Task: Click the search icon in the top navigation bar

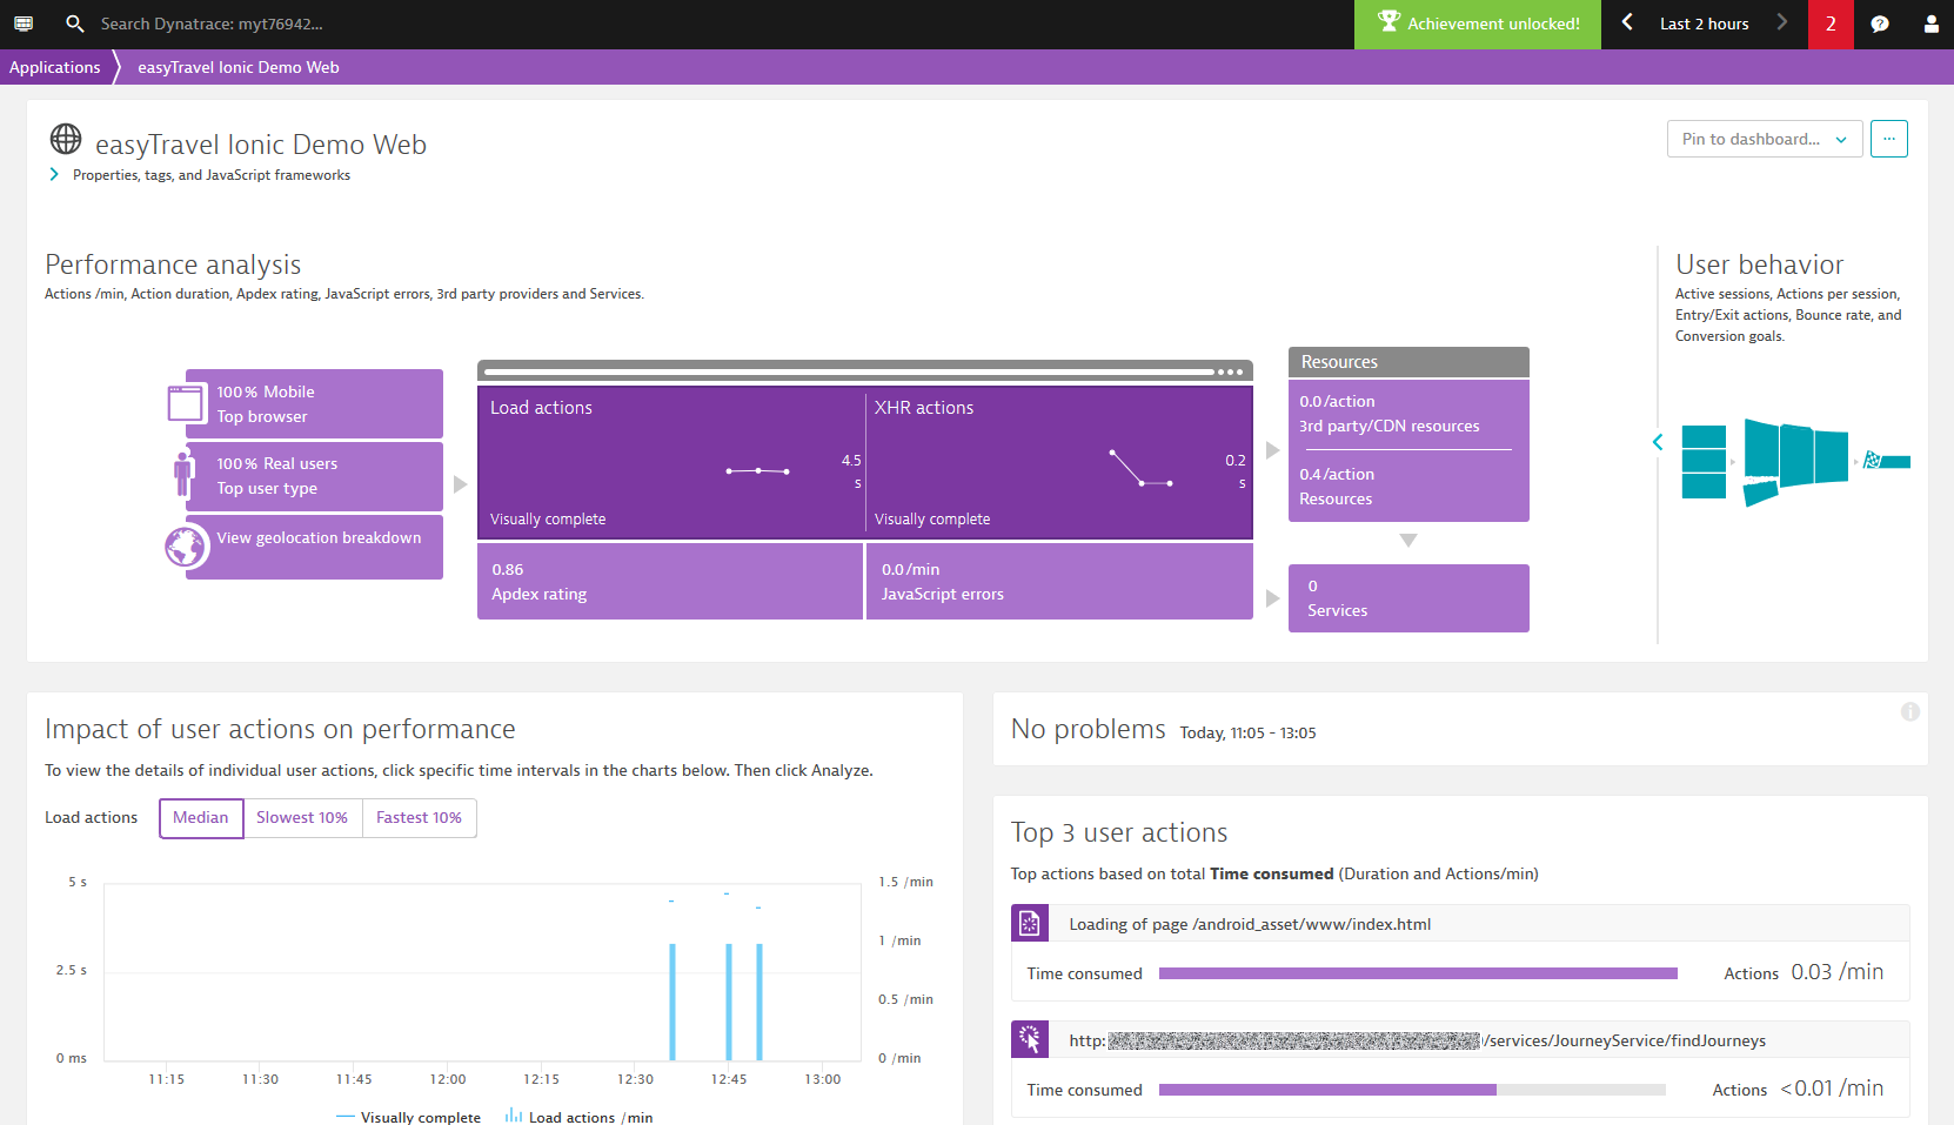Action: tap(76, 24)
